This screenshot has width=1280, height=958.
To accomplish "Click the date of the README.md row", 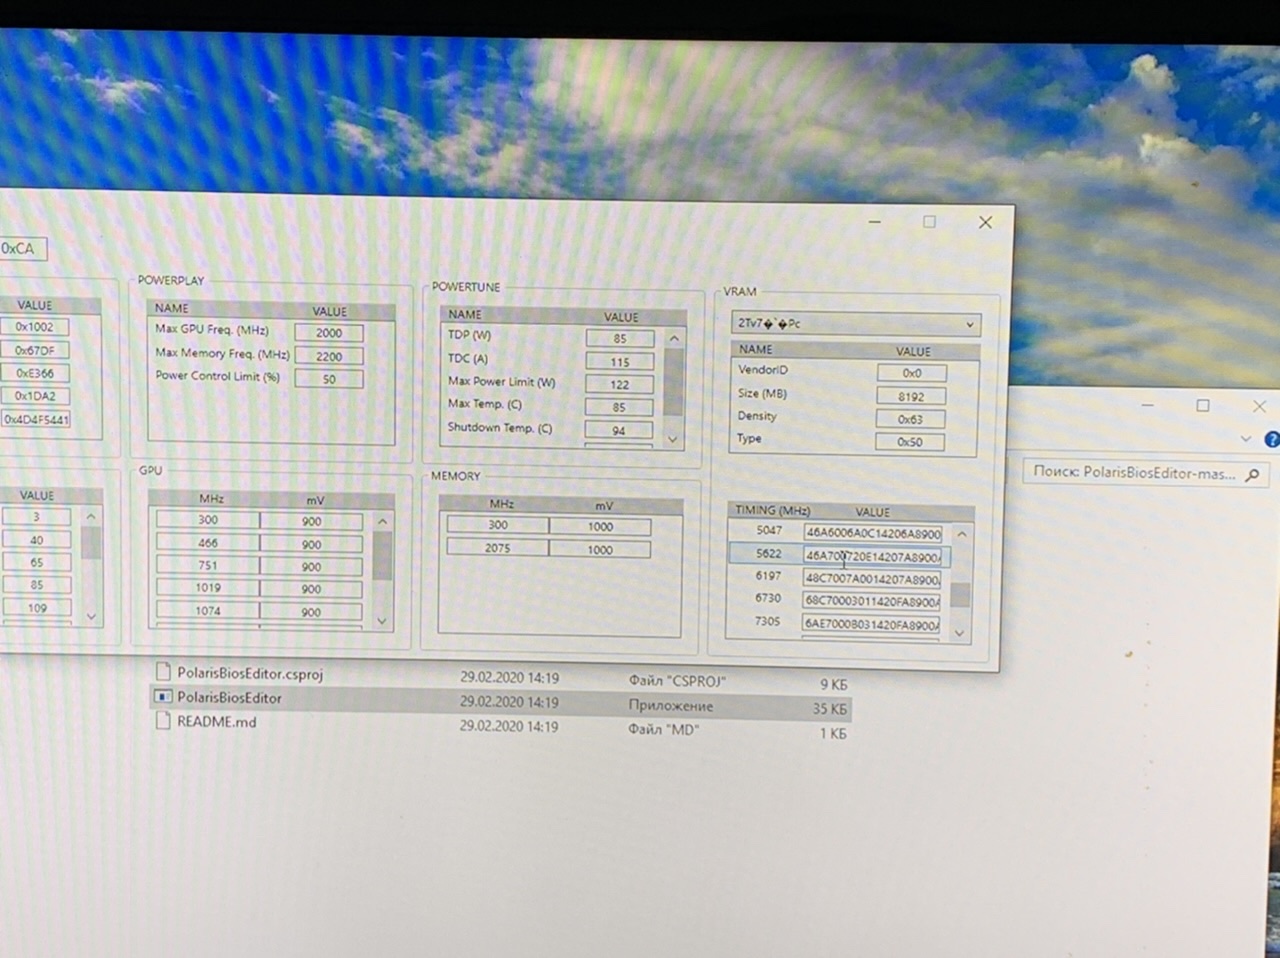I will point(509,726).
